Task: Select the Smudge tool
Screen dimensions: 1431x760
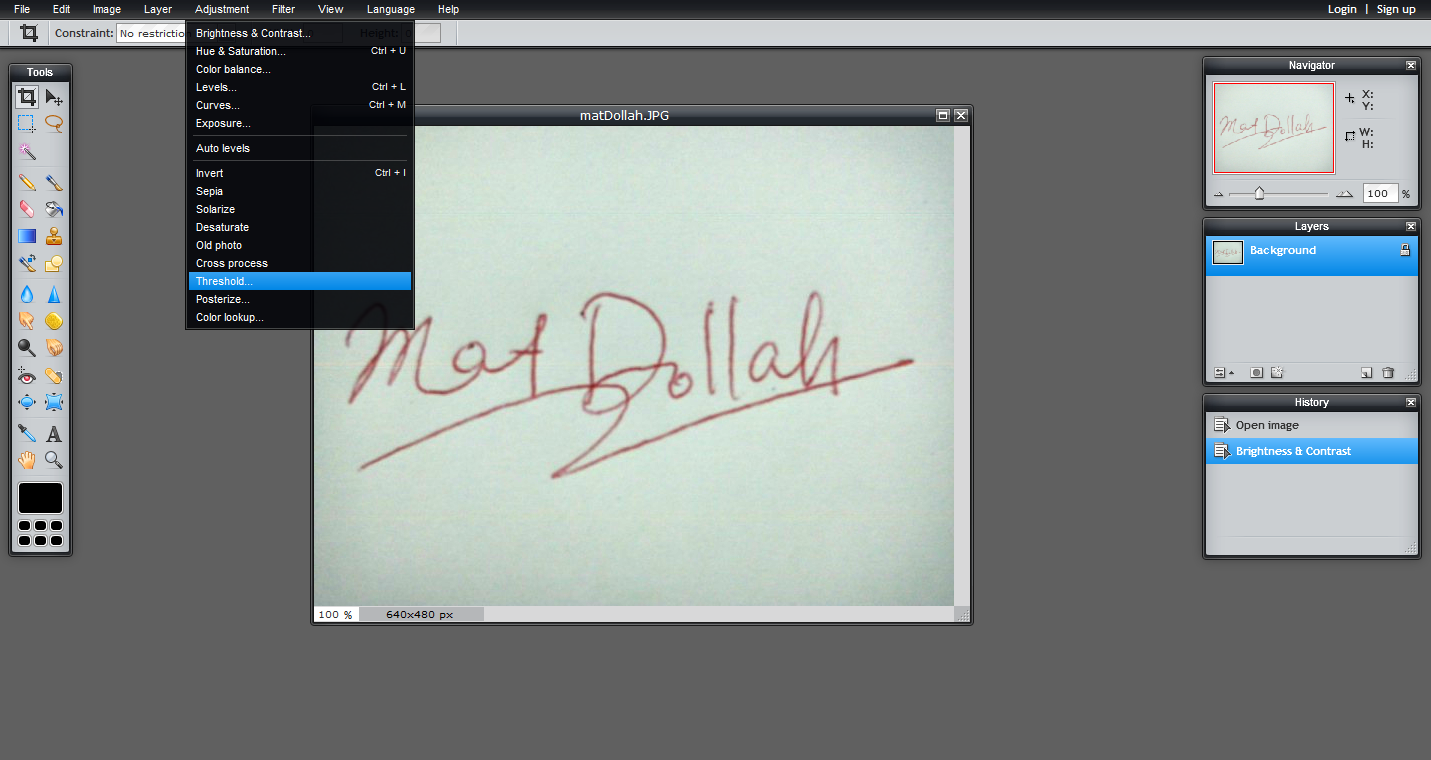Action: point(27,321)
